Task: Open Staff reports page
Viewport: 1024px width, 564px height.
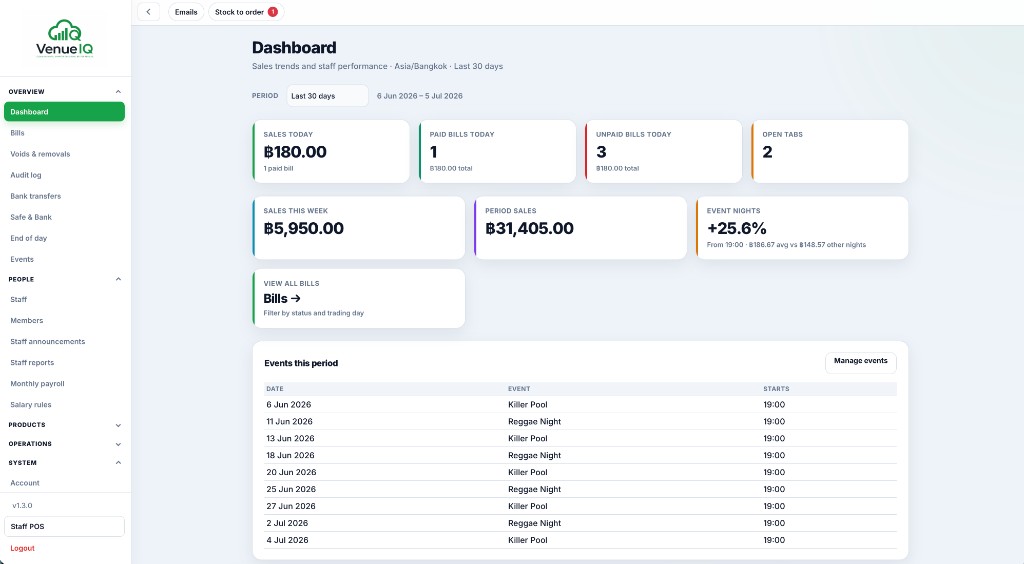Action: pos(64,362)
